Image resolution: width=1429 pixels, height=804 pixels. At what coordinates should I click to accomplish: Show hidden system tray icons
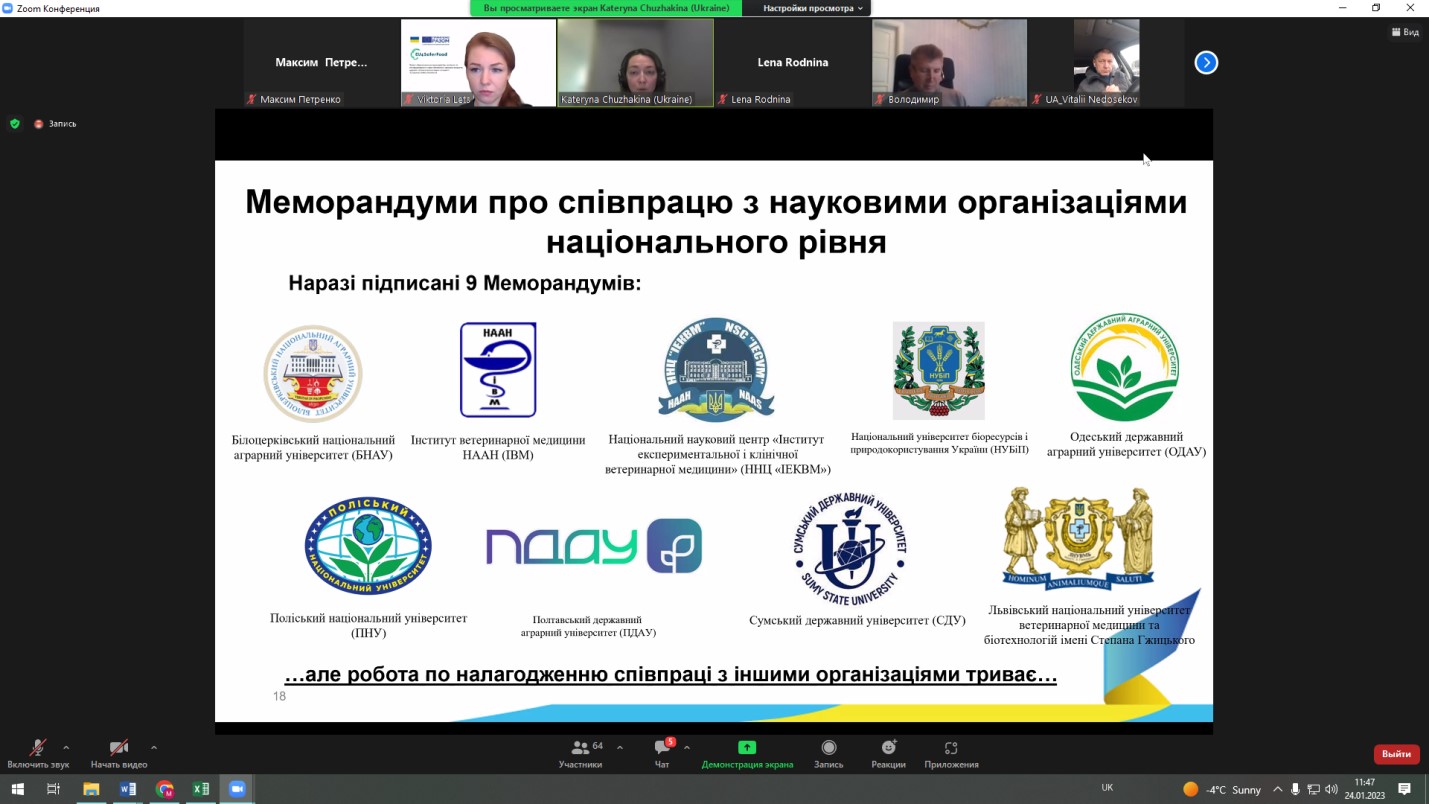tap(1277, 790)
